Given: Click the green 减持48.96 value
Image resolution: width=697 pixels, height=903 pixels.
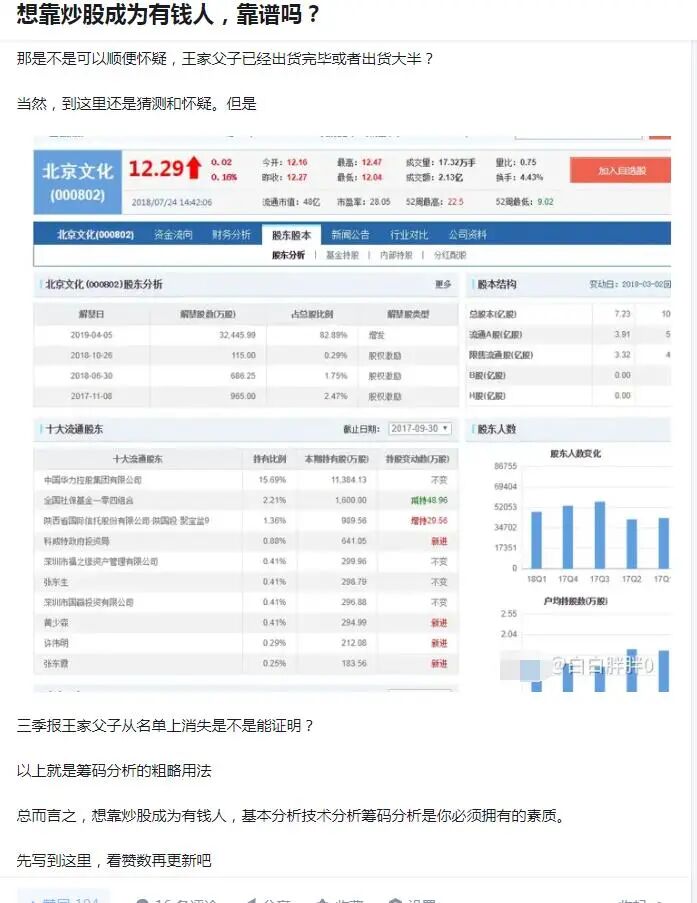Looking at the screenshot, I should click(x=429, y=500).
